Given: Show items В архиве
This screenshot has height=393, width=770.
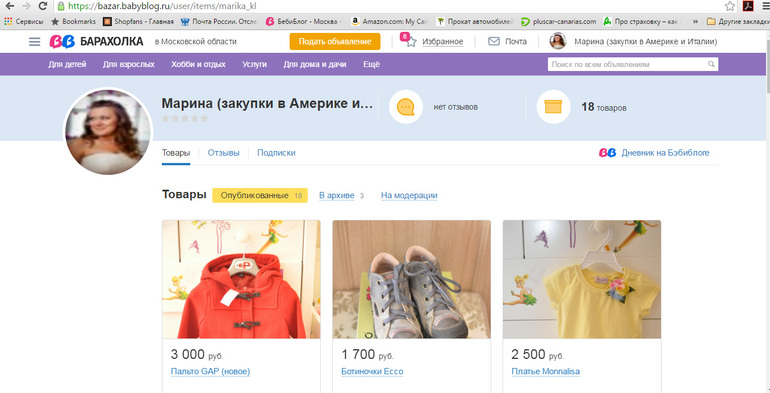Looking at the screenshot, I should point(336,196).
